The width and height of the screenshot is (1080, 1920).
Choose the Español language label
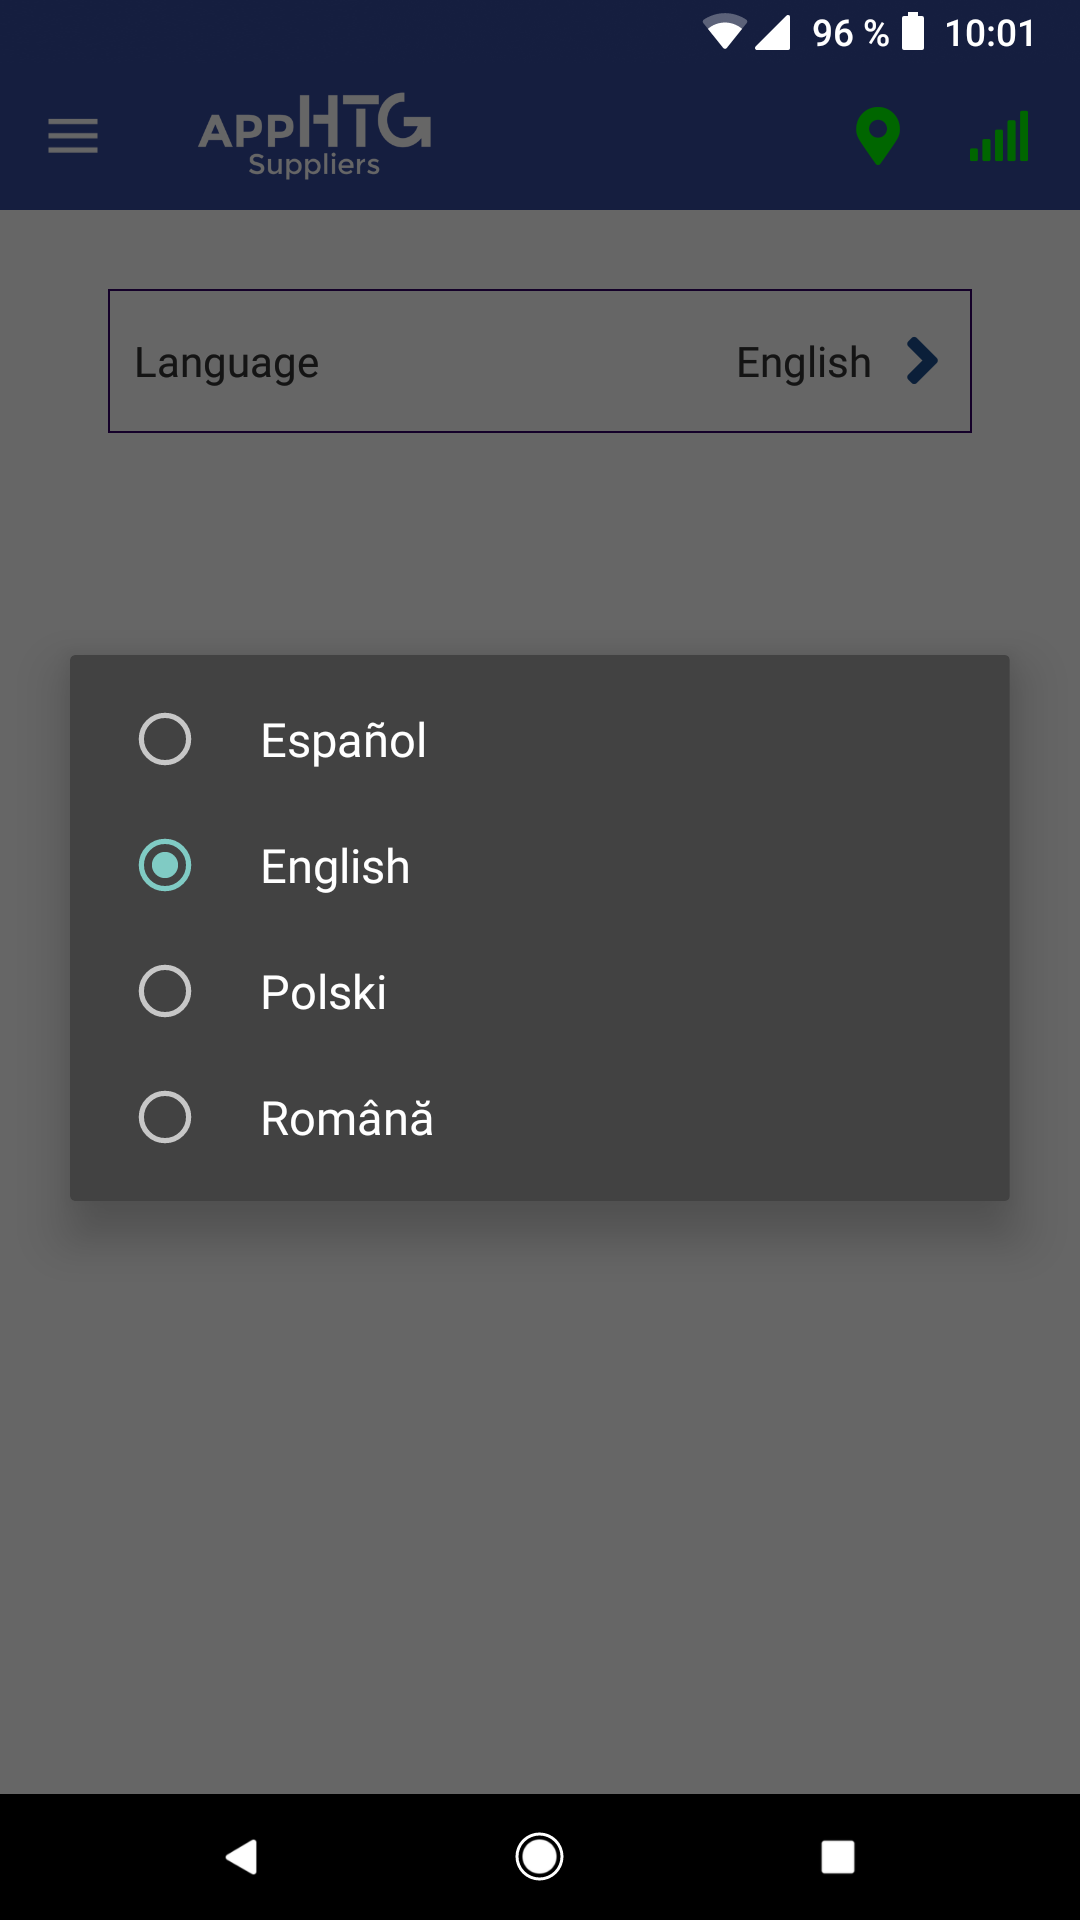tap(343, 741)
